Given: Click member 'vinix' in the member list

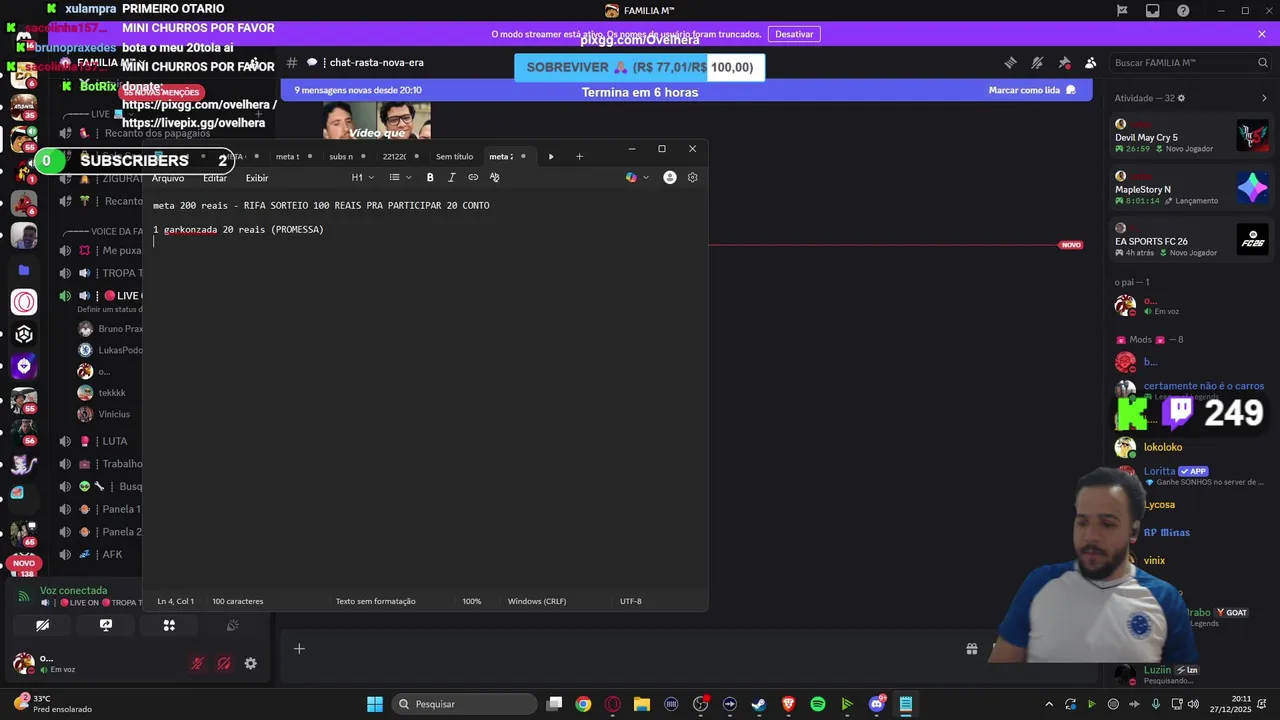Looking at the screenshot, I should click(x=1154, y=560).
